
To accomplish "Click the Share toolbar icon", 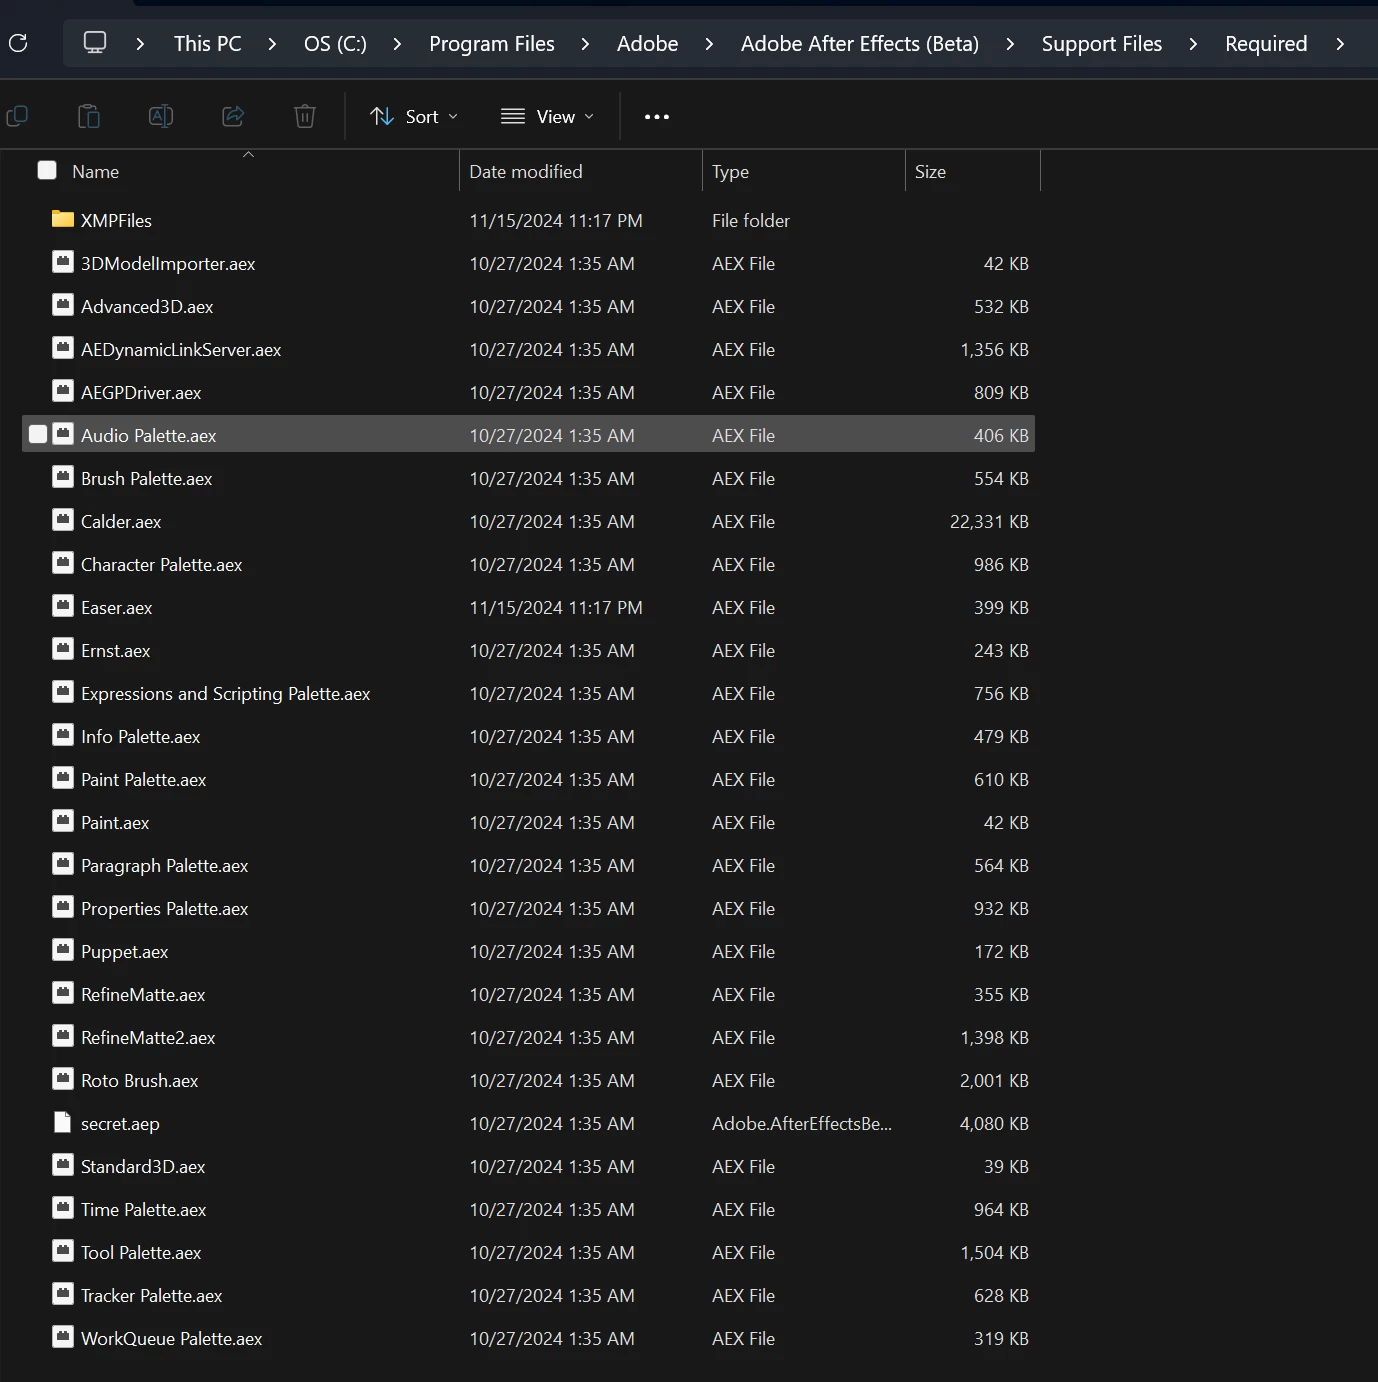I will coord(233,116).
